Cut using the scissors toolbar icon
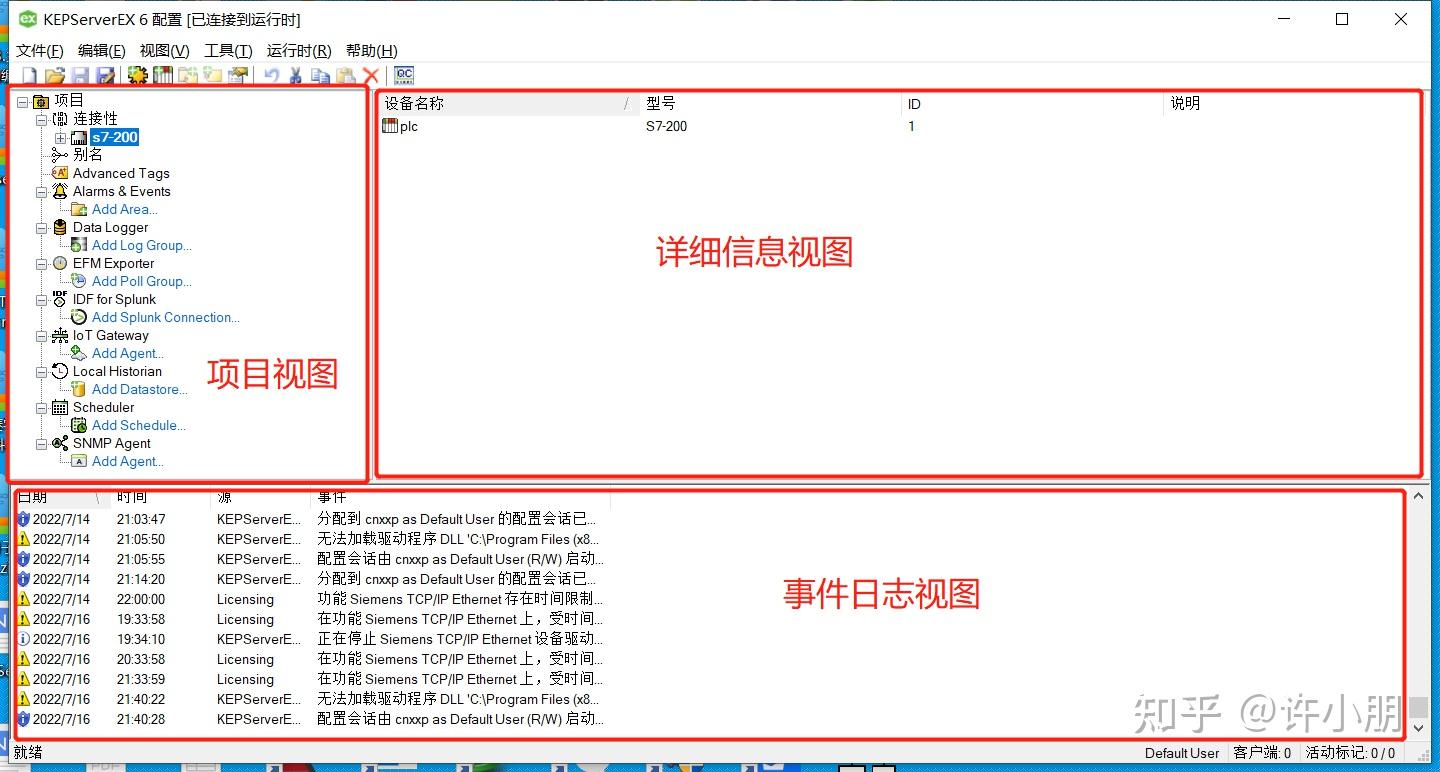 tap(296, 75)
